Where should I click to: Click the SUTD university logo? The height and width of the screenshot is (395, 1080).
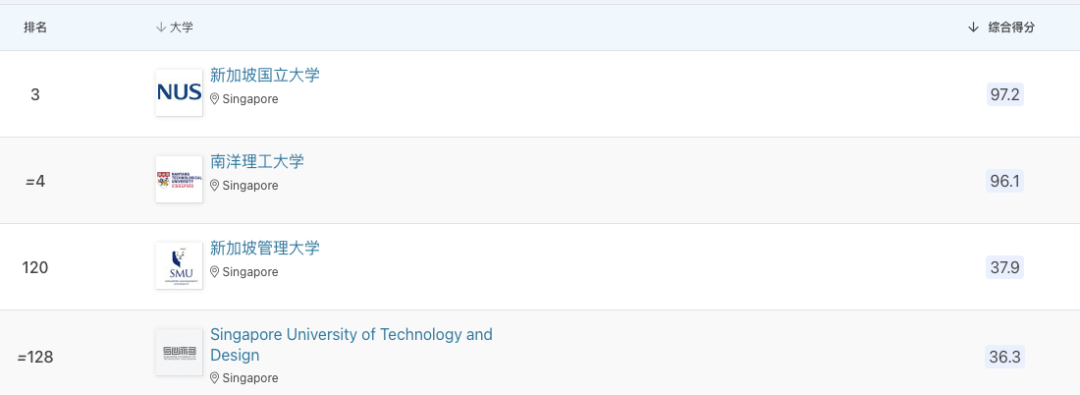(179, 352)
